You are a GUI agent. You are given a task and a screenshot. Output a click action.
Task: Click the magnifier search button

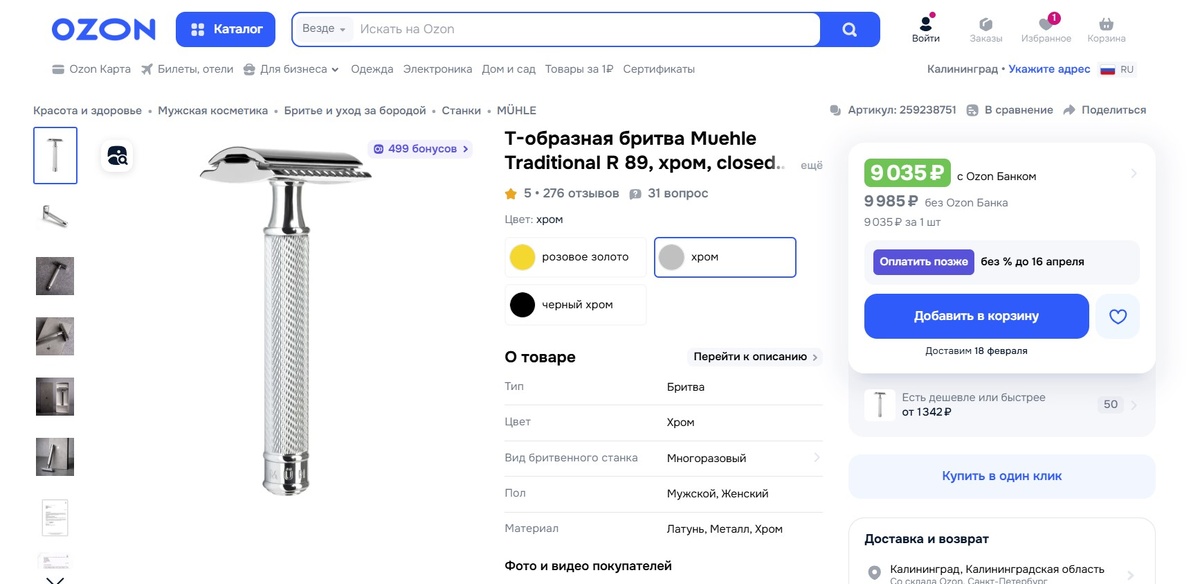(849, 29)
